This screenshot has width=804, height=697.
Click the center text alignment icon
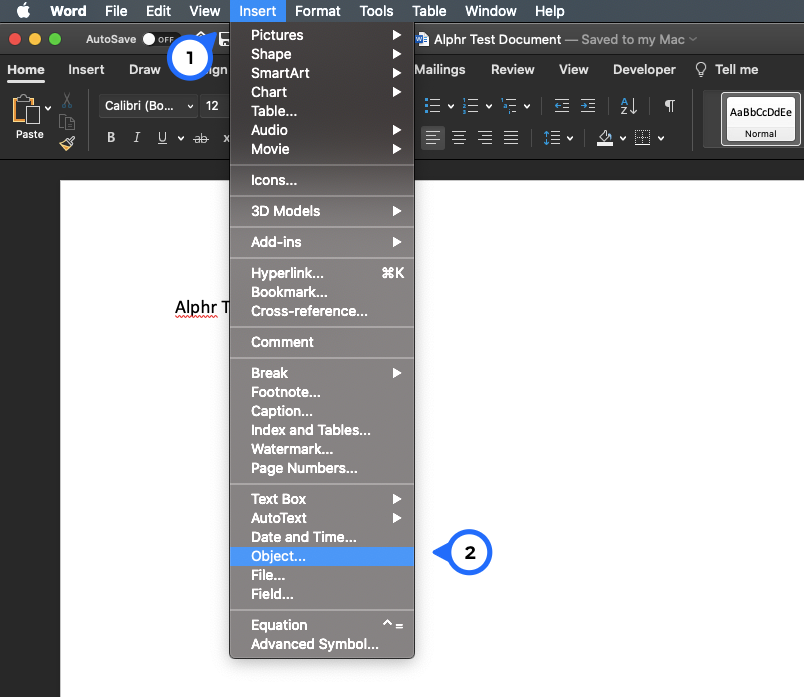tap(459, 138)
